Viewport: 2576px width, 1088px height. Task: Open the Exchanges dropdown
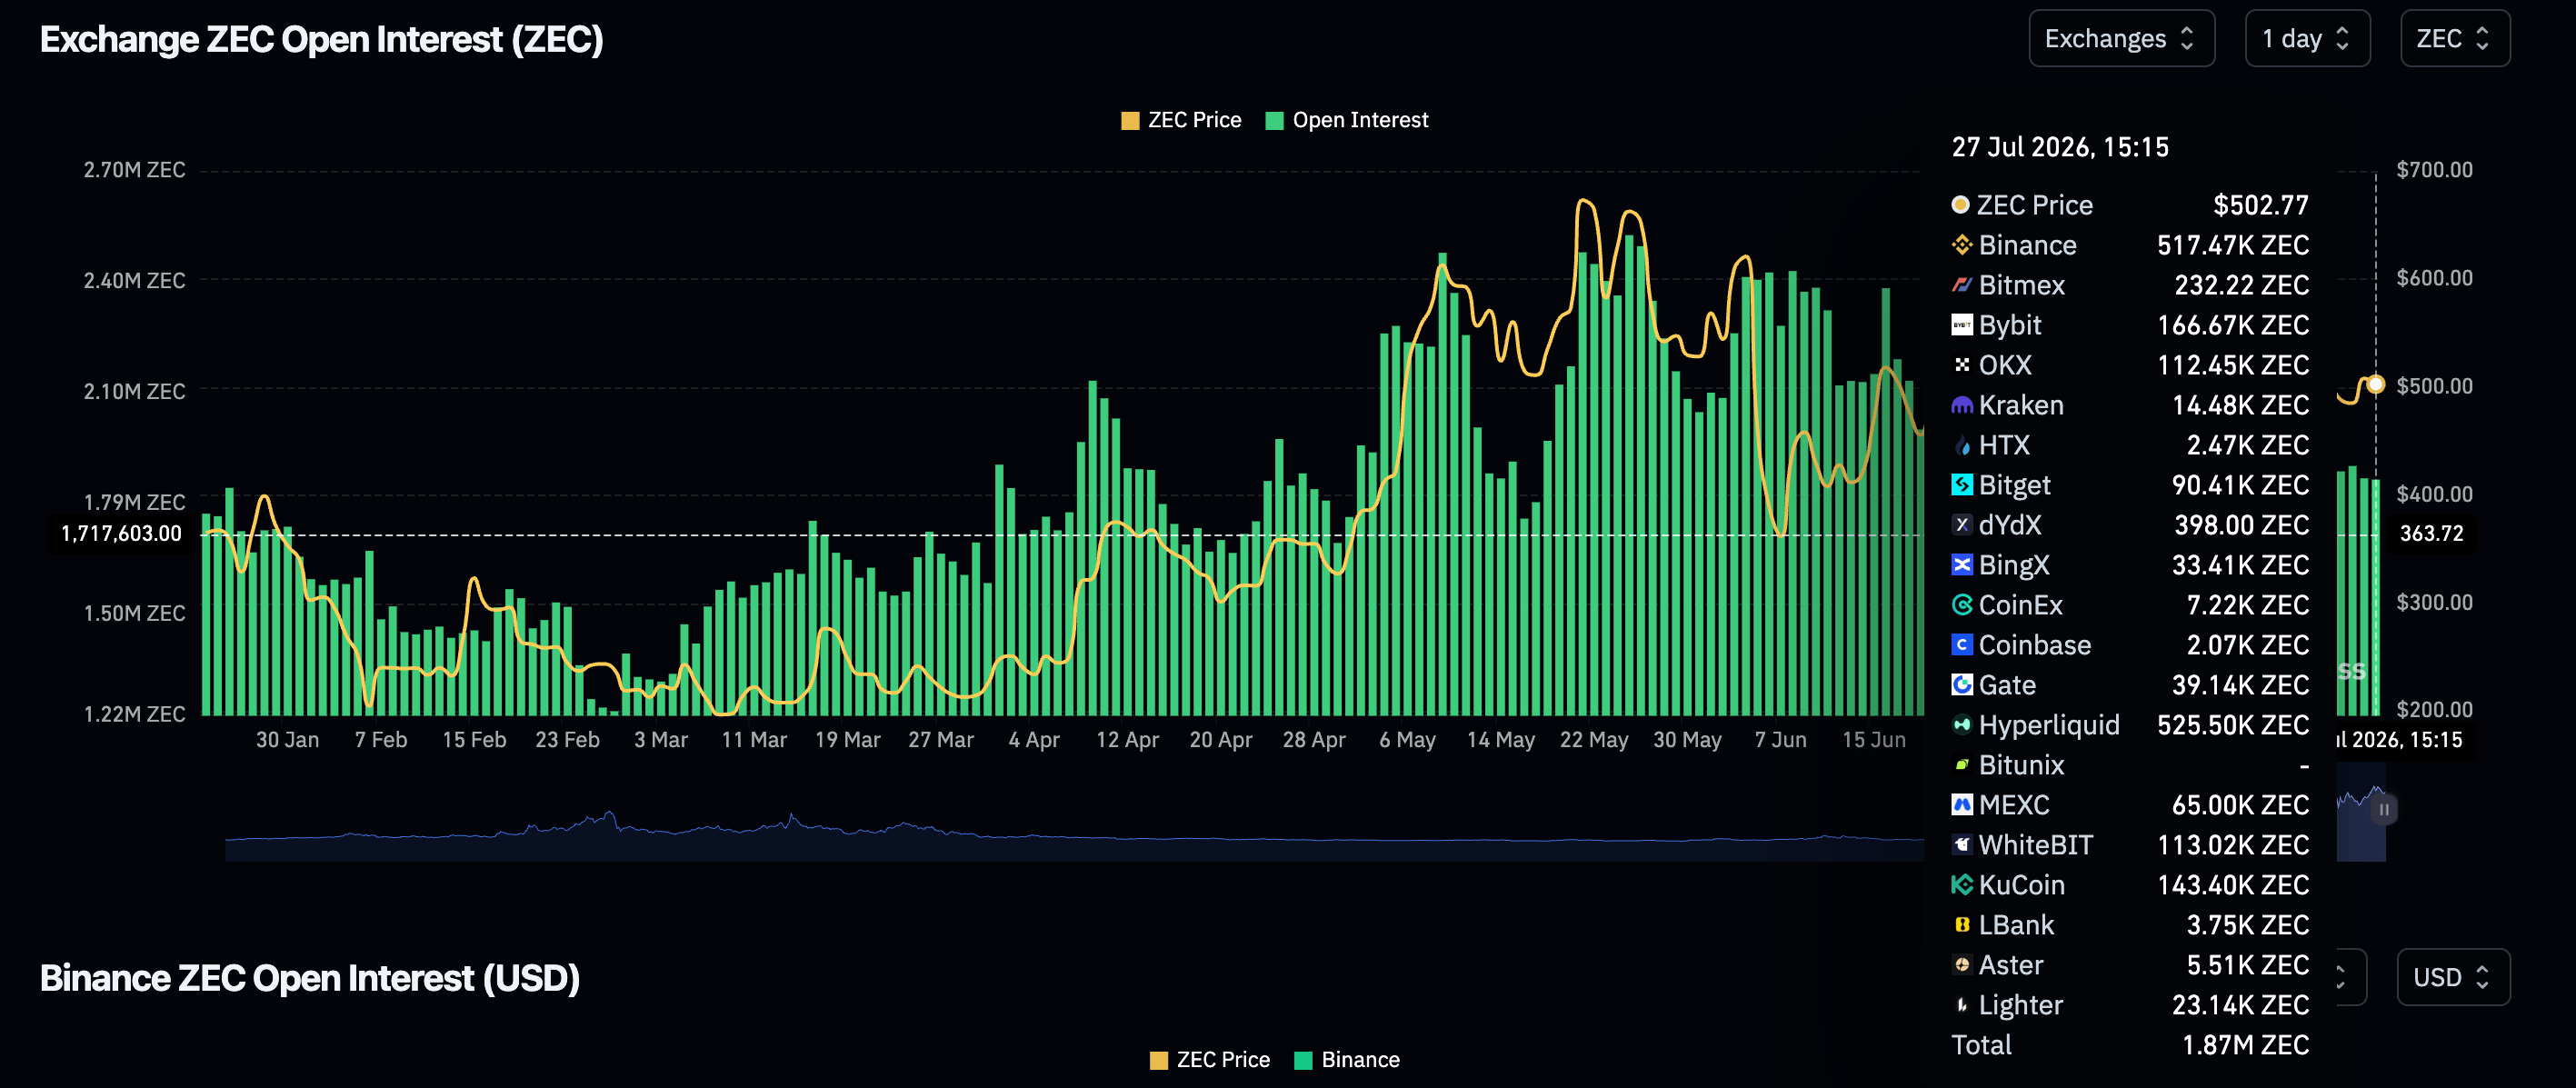[2121, 39]
